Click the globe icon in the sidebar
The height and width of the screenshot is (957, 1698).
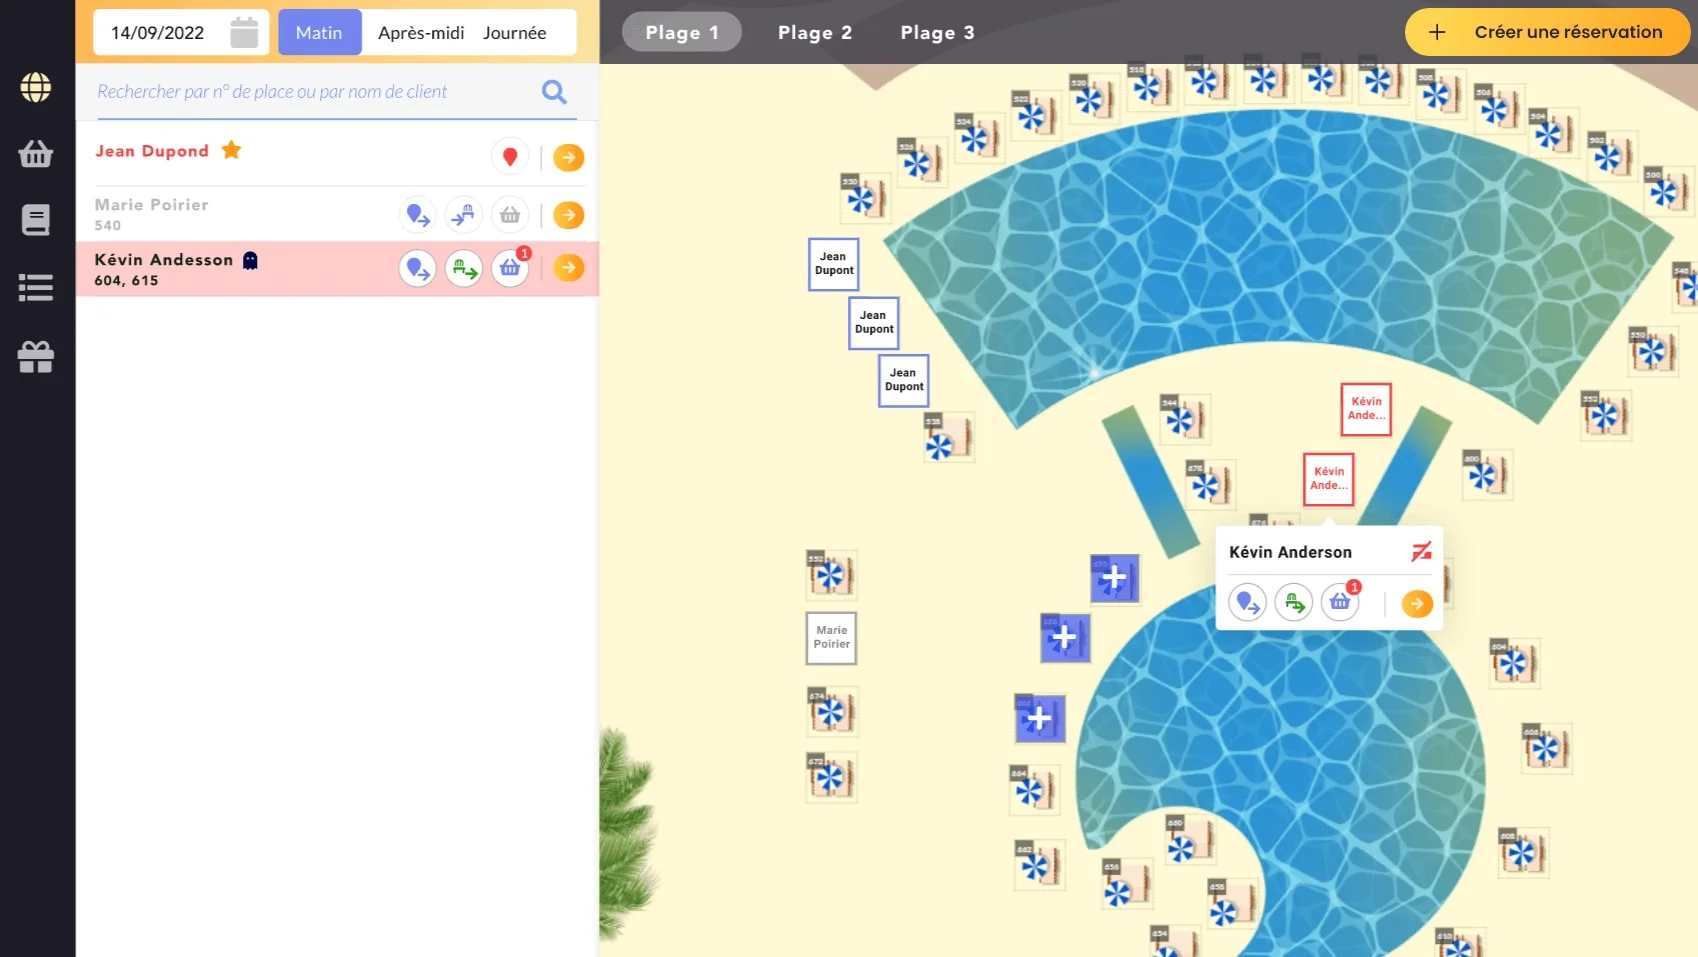[x=36, y=88]
